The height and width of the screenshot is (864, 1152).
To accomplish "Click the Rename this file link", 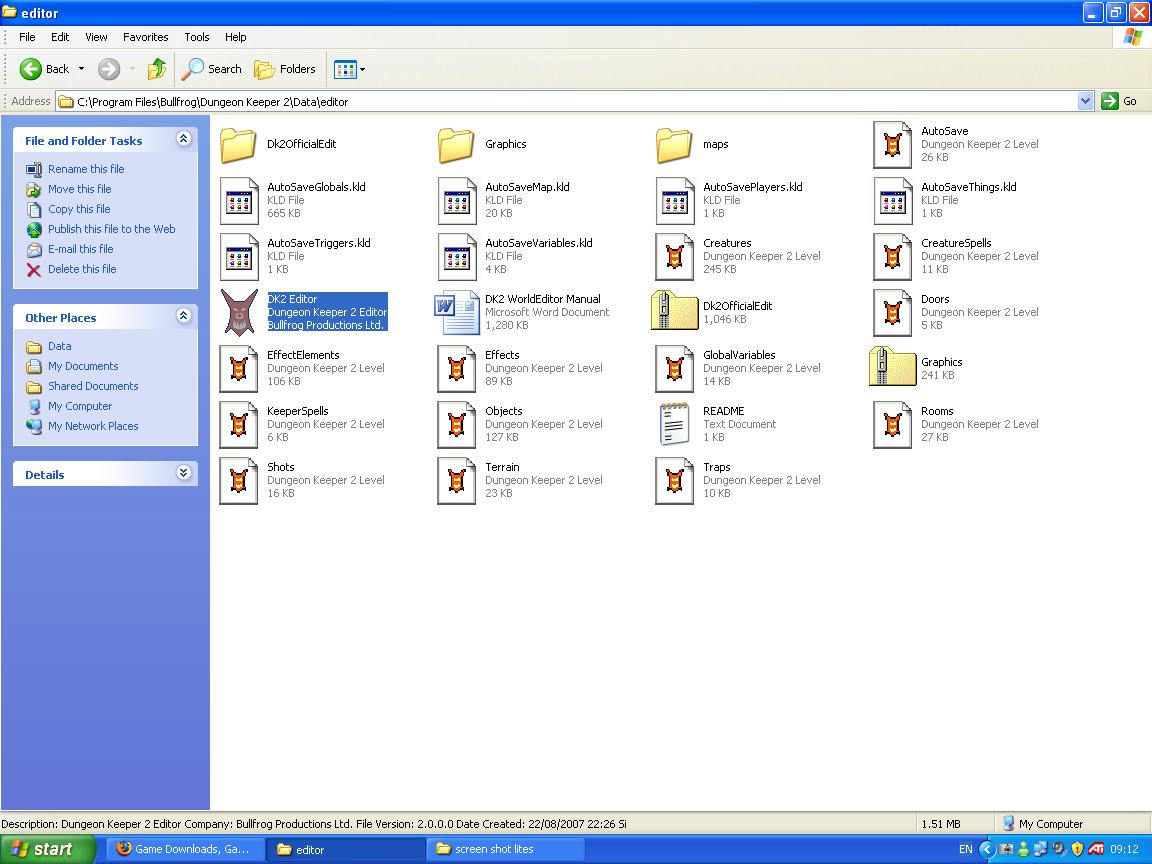I will [86, 169].
